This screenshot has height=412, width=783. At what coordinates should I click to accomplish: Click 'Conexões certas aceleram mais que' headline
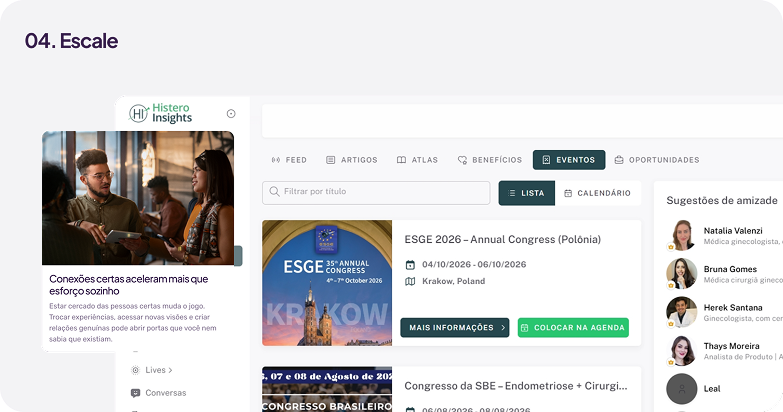tap(128, 279)
